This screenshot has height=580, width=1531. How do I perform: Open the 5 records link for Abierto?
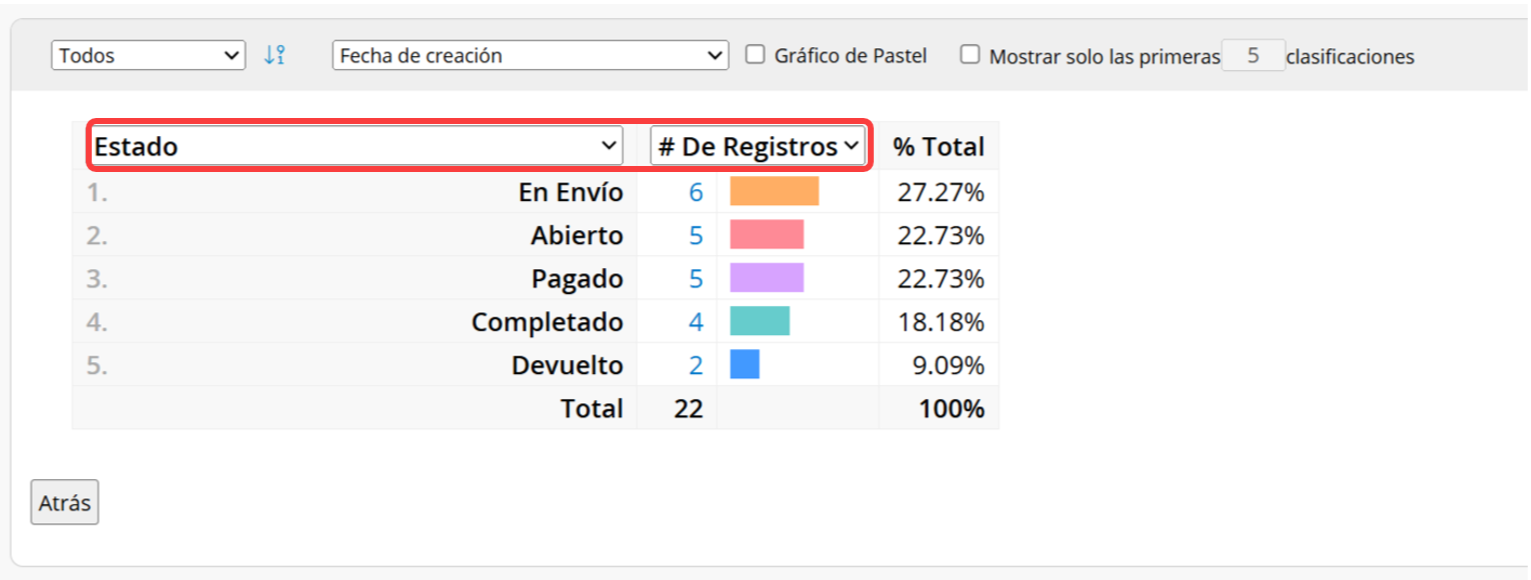click(x=696, y=236)
